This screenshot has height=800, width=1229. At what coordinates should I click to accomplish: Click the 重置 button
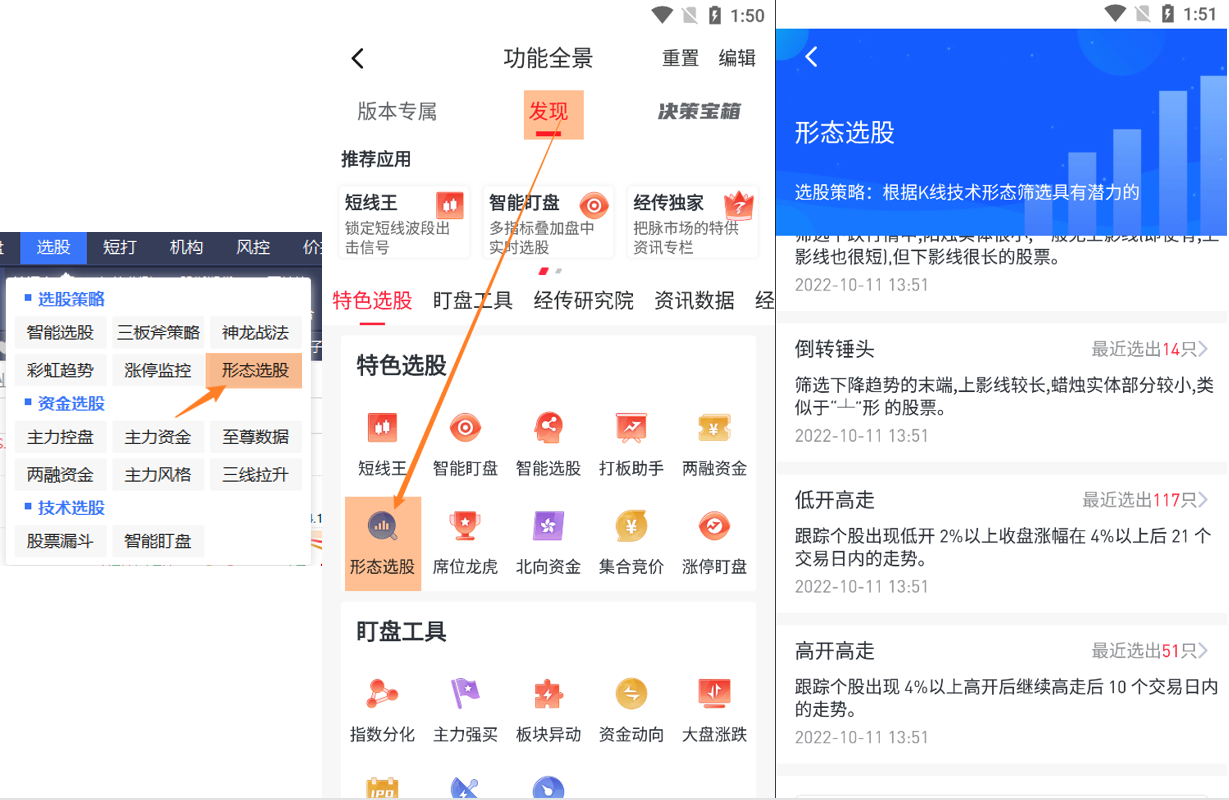click(x=681, y=58)
